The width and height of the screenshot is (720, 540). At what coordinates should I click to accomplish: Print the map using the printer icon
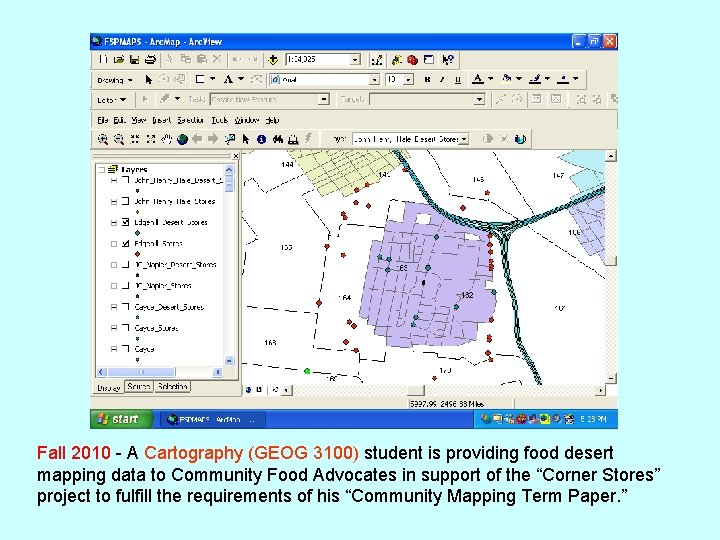[x=150, y=59]
